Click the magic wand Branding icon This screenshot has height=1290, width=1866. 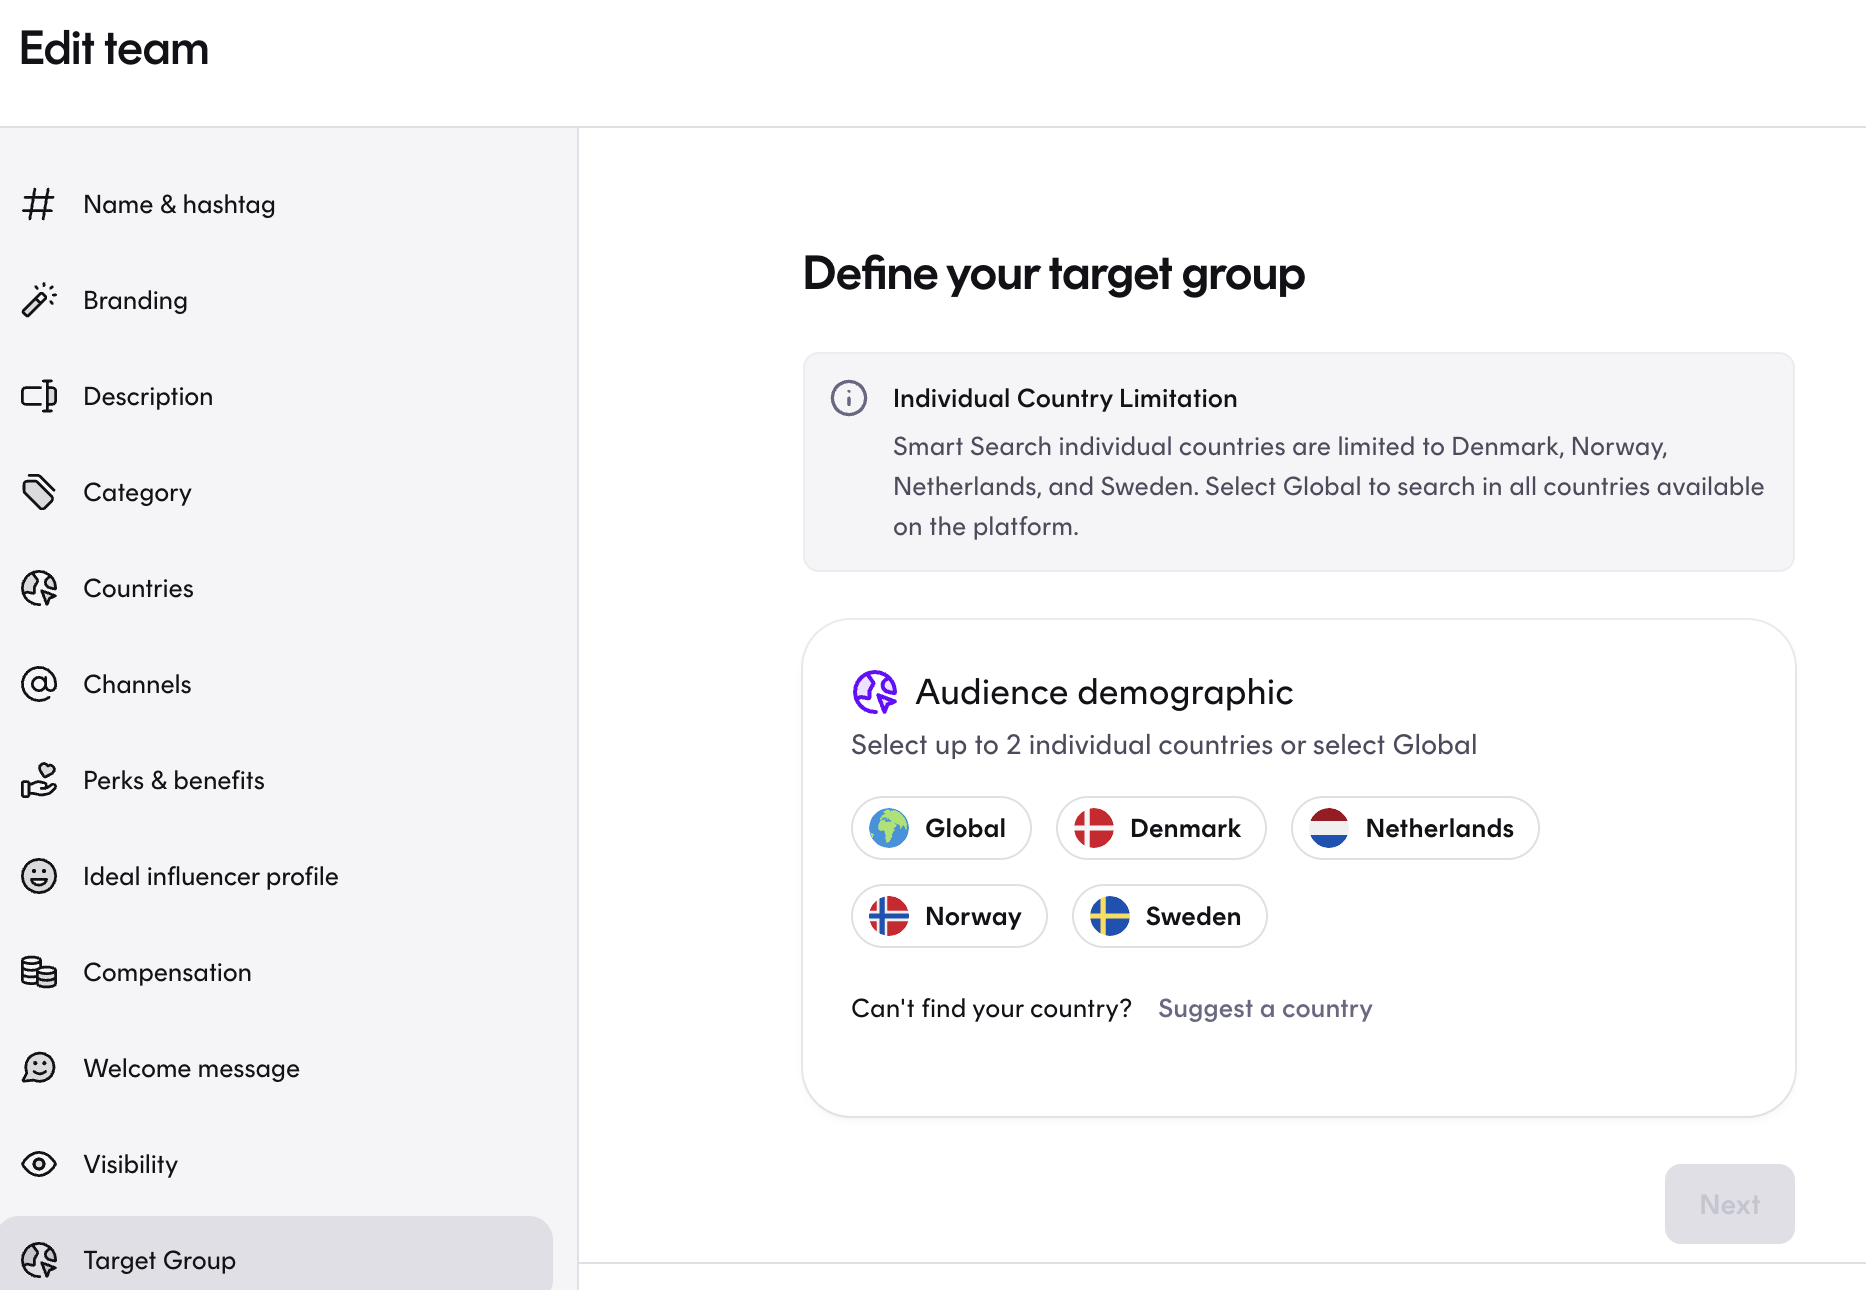tap(39, 300)
